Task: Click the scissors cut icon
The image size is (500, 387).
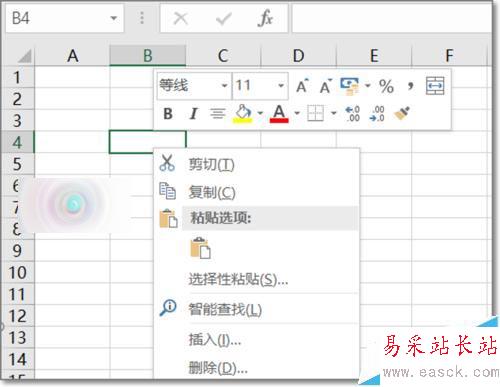Action: 167,163
